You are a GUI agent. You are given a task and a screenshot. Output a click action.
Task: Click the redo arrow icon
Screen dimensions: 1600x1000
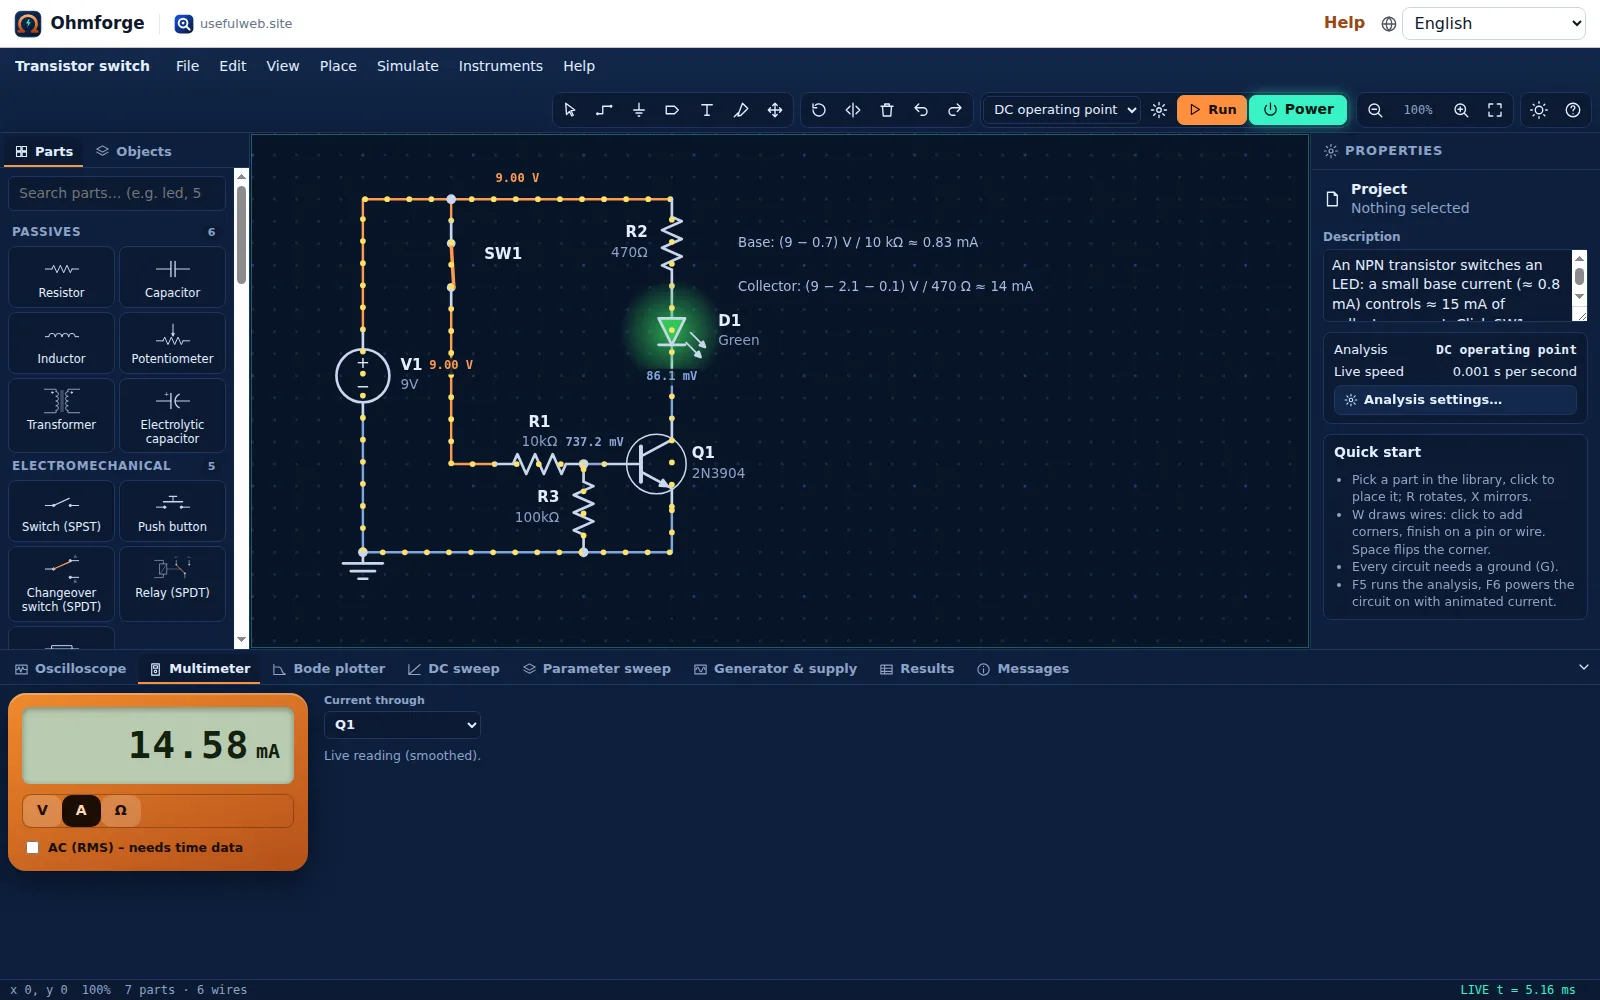click(x=954, y=110)
